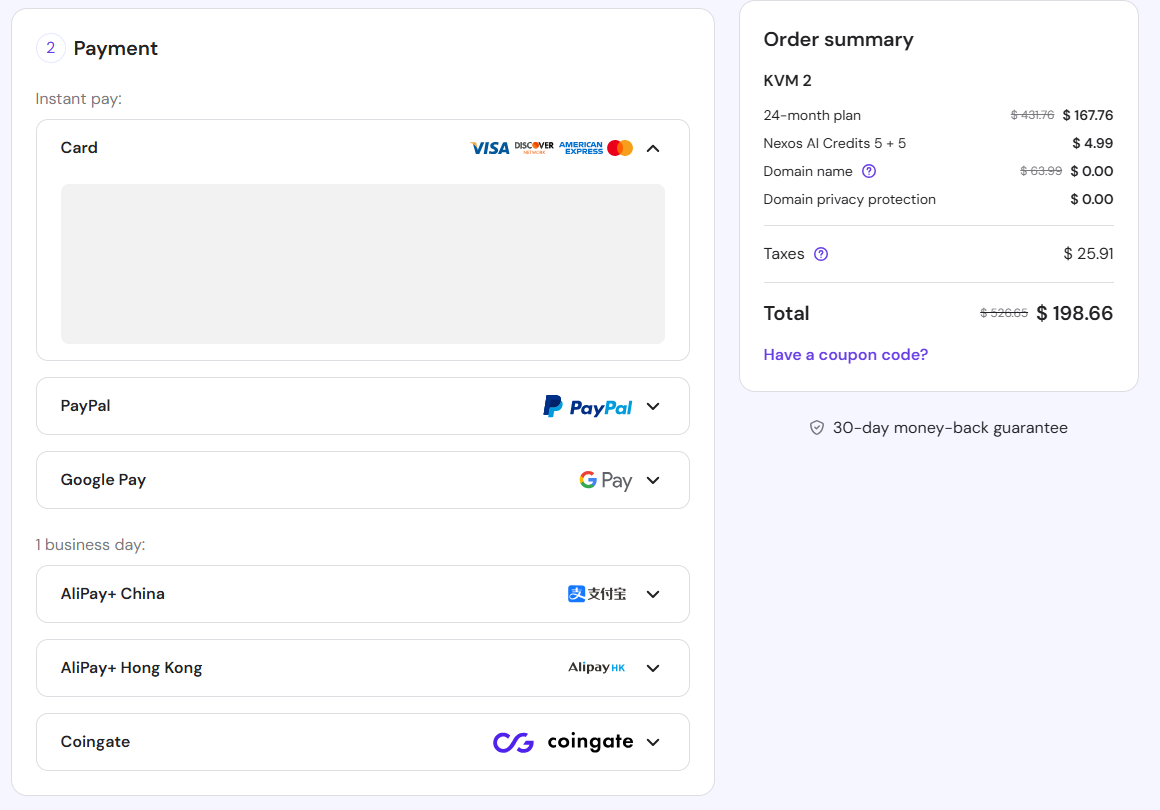Click the Payment section heading

click(x=115, y=48)
